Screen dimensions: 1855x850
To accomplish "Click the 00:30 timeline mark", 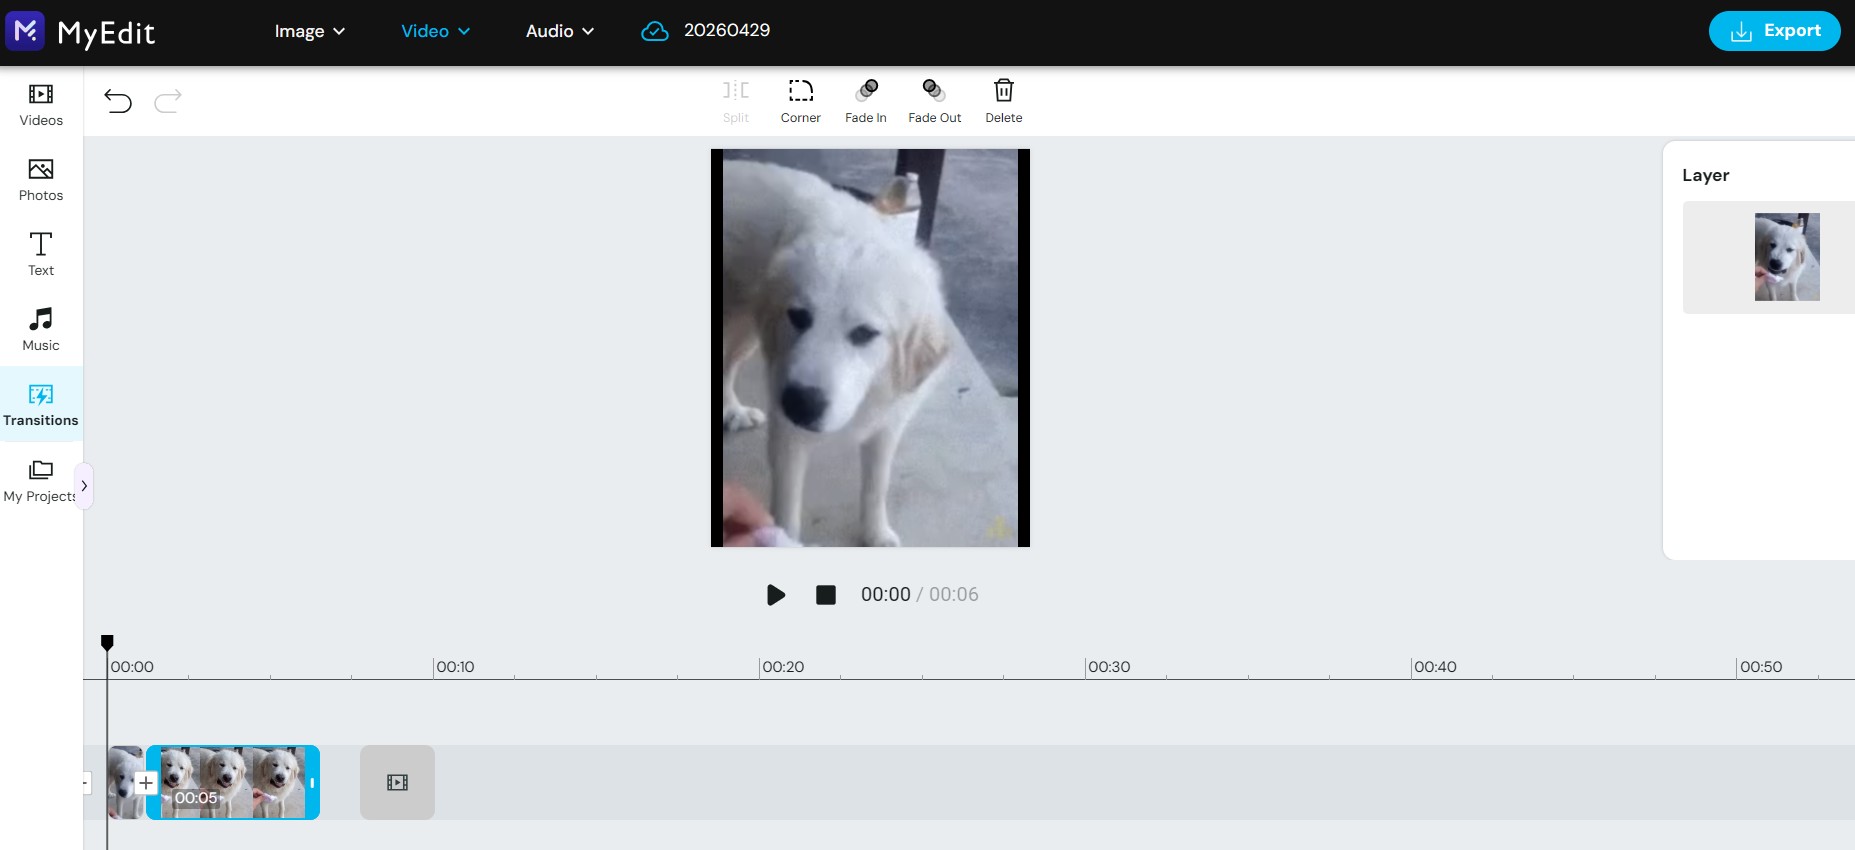I will pos(1109,667).
